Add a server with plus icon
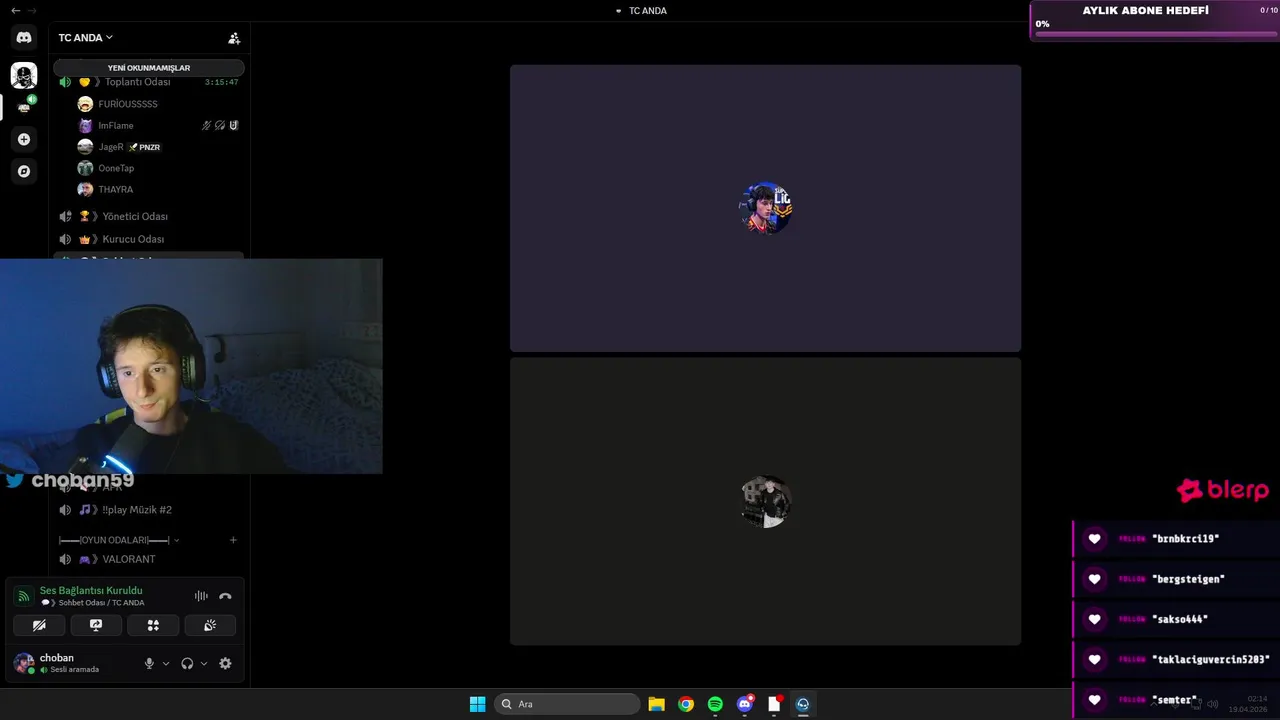The width and height of the screenshot is (1280, 720). [x=24, y=139]
